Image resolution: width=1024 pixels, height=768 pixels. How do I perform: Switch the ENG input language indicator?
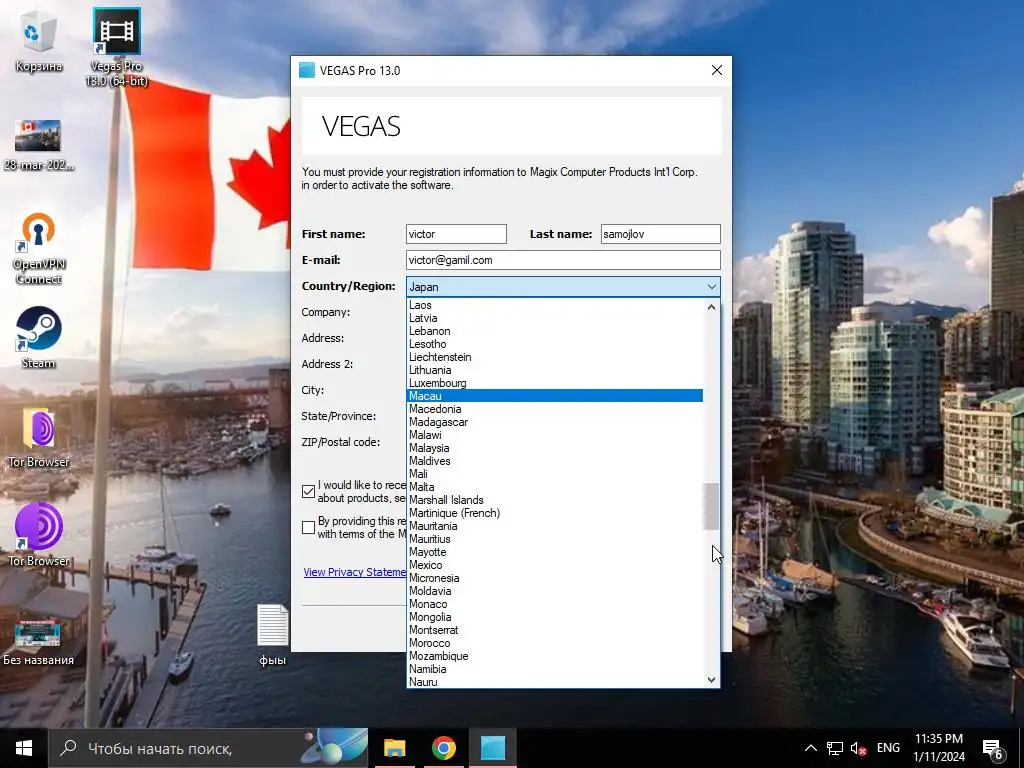(x=888, y=748)
